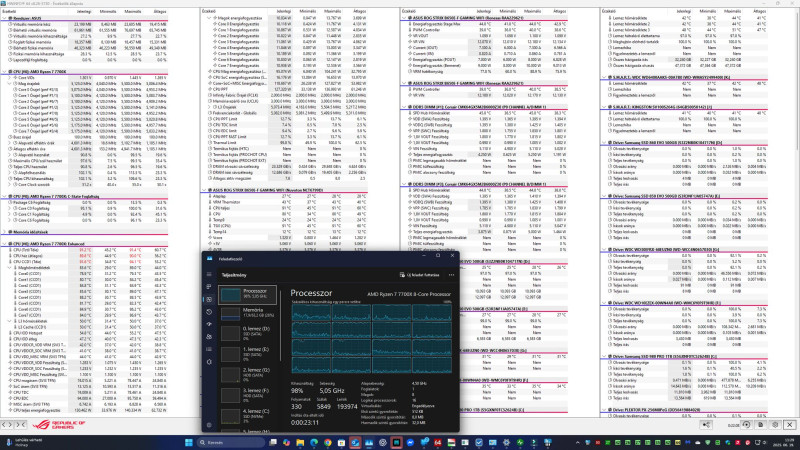Select 3. lemez (F:) disk item

248,394
